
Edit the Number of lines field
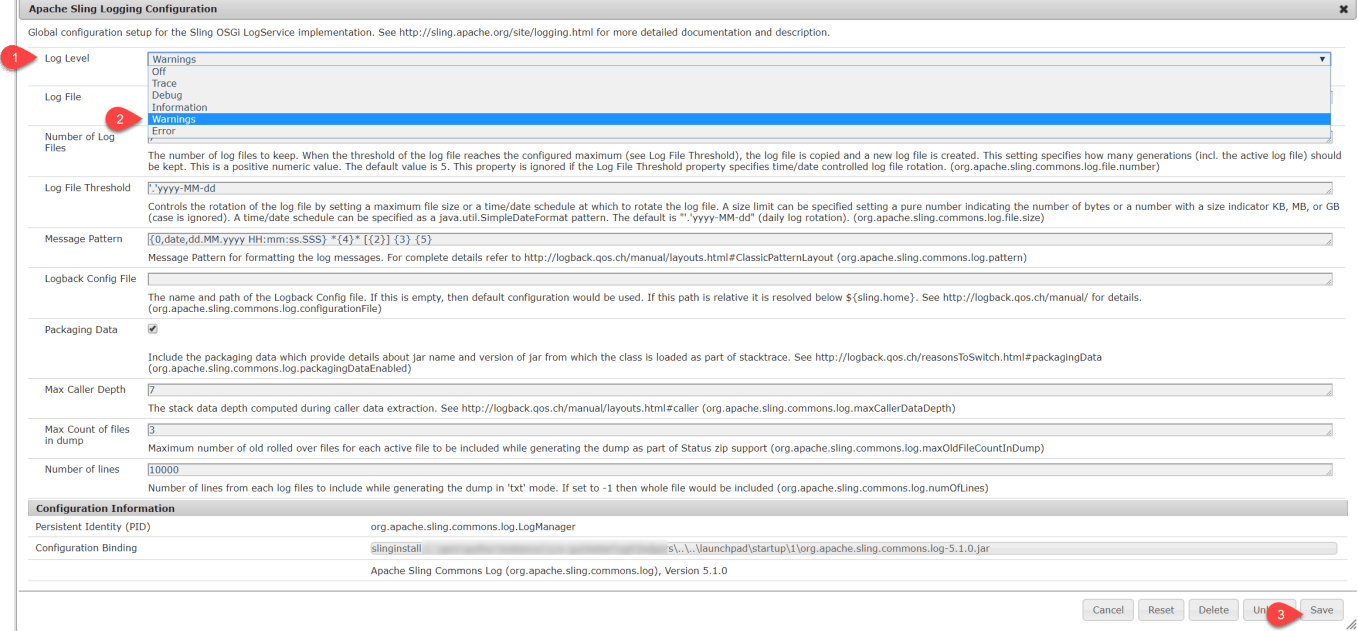click(x=739, y=470)
